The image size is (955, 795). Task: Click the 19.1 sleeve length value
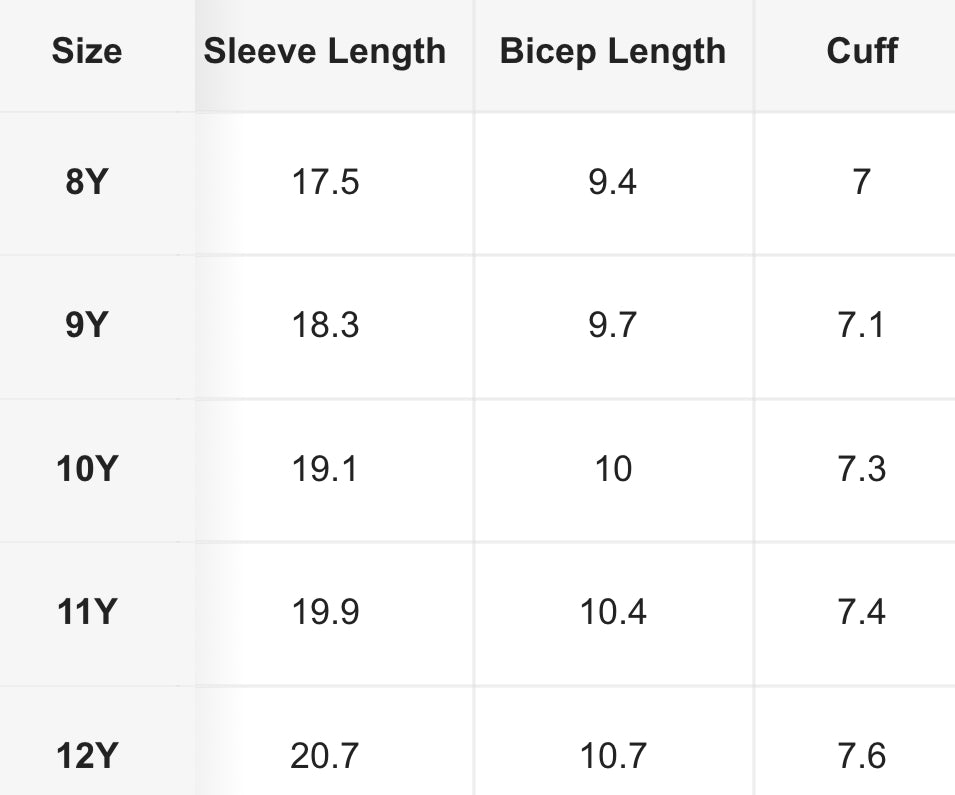coord(325,469)
